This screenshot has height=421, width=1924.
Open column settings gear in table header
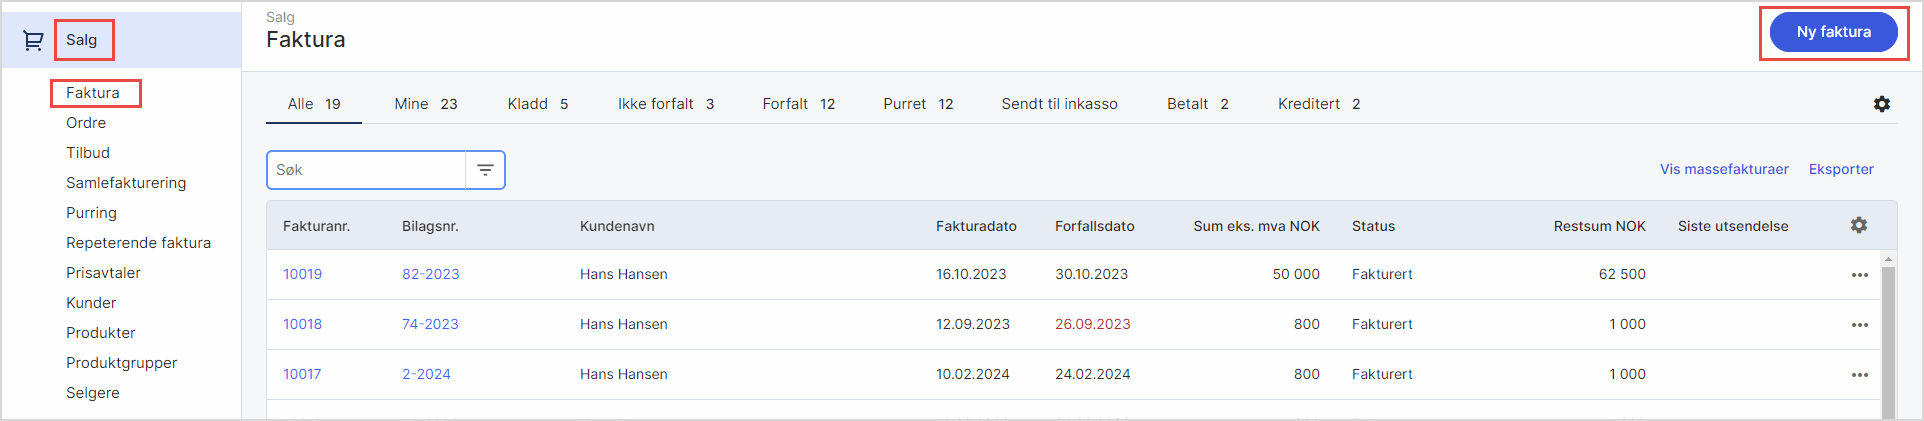(x=1858, y=225)
